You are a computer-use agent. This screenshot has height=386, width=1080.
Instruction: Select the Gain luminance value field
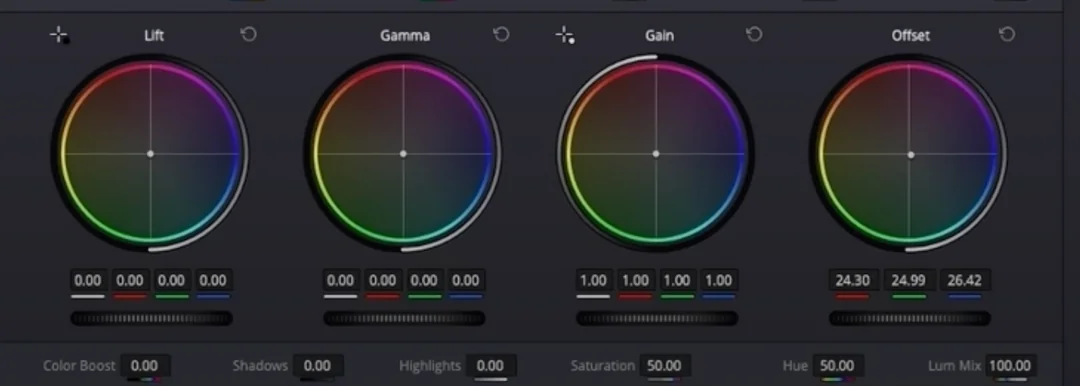click(593, 281)
